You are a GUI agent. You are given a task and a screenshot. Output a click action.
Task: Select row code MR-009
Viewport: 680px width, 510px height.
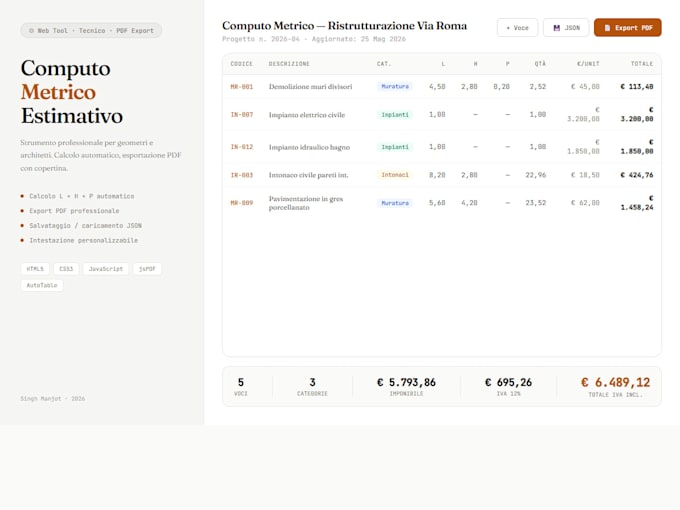242,203
